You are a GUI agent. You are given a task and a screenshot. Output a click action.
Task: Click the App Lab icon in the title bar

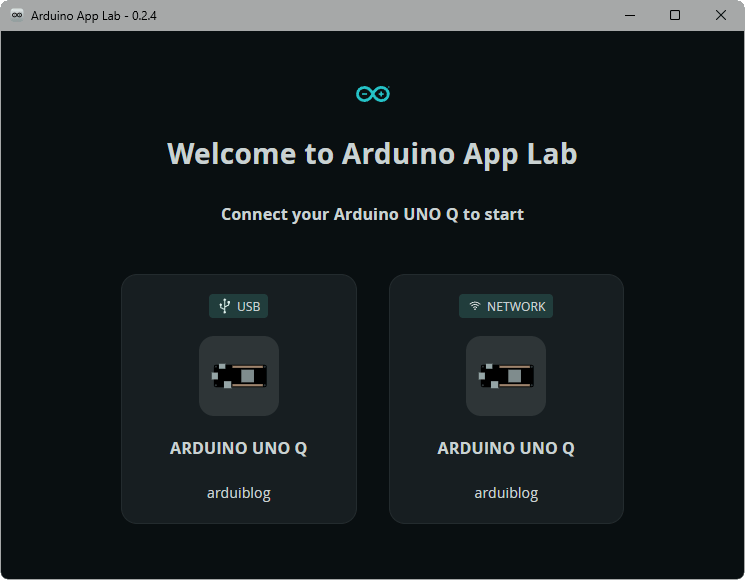pyautogui.click(x=17, y=15)
